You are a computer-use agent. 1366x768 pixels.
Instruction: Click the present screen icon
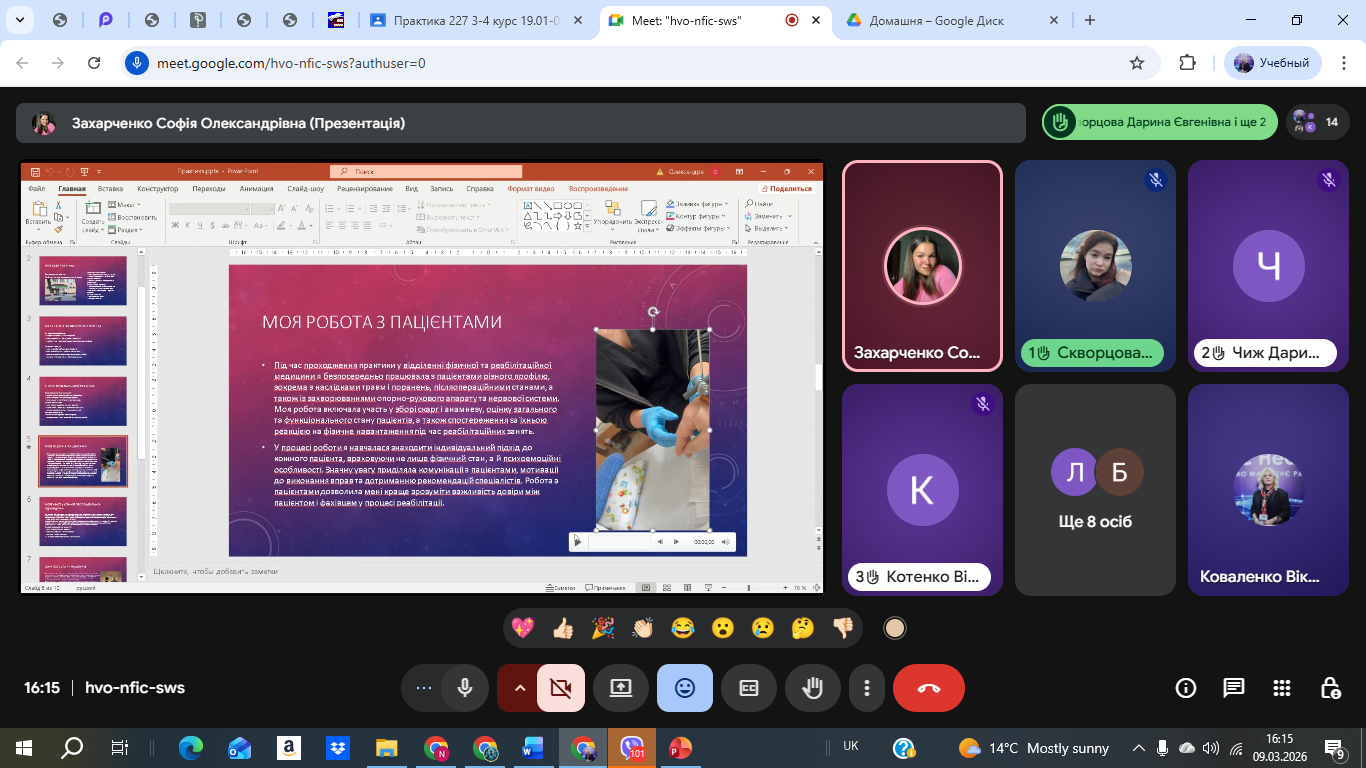[x=621, y=688]
